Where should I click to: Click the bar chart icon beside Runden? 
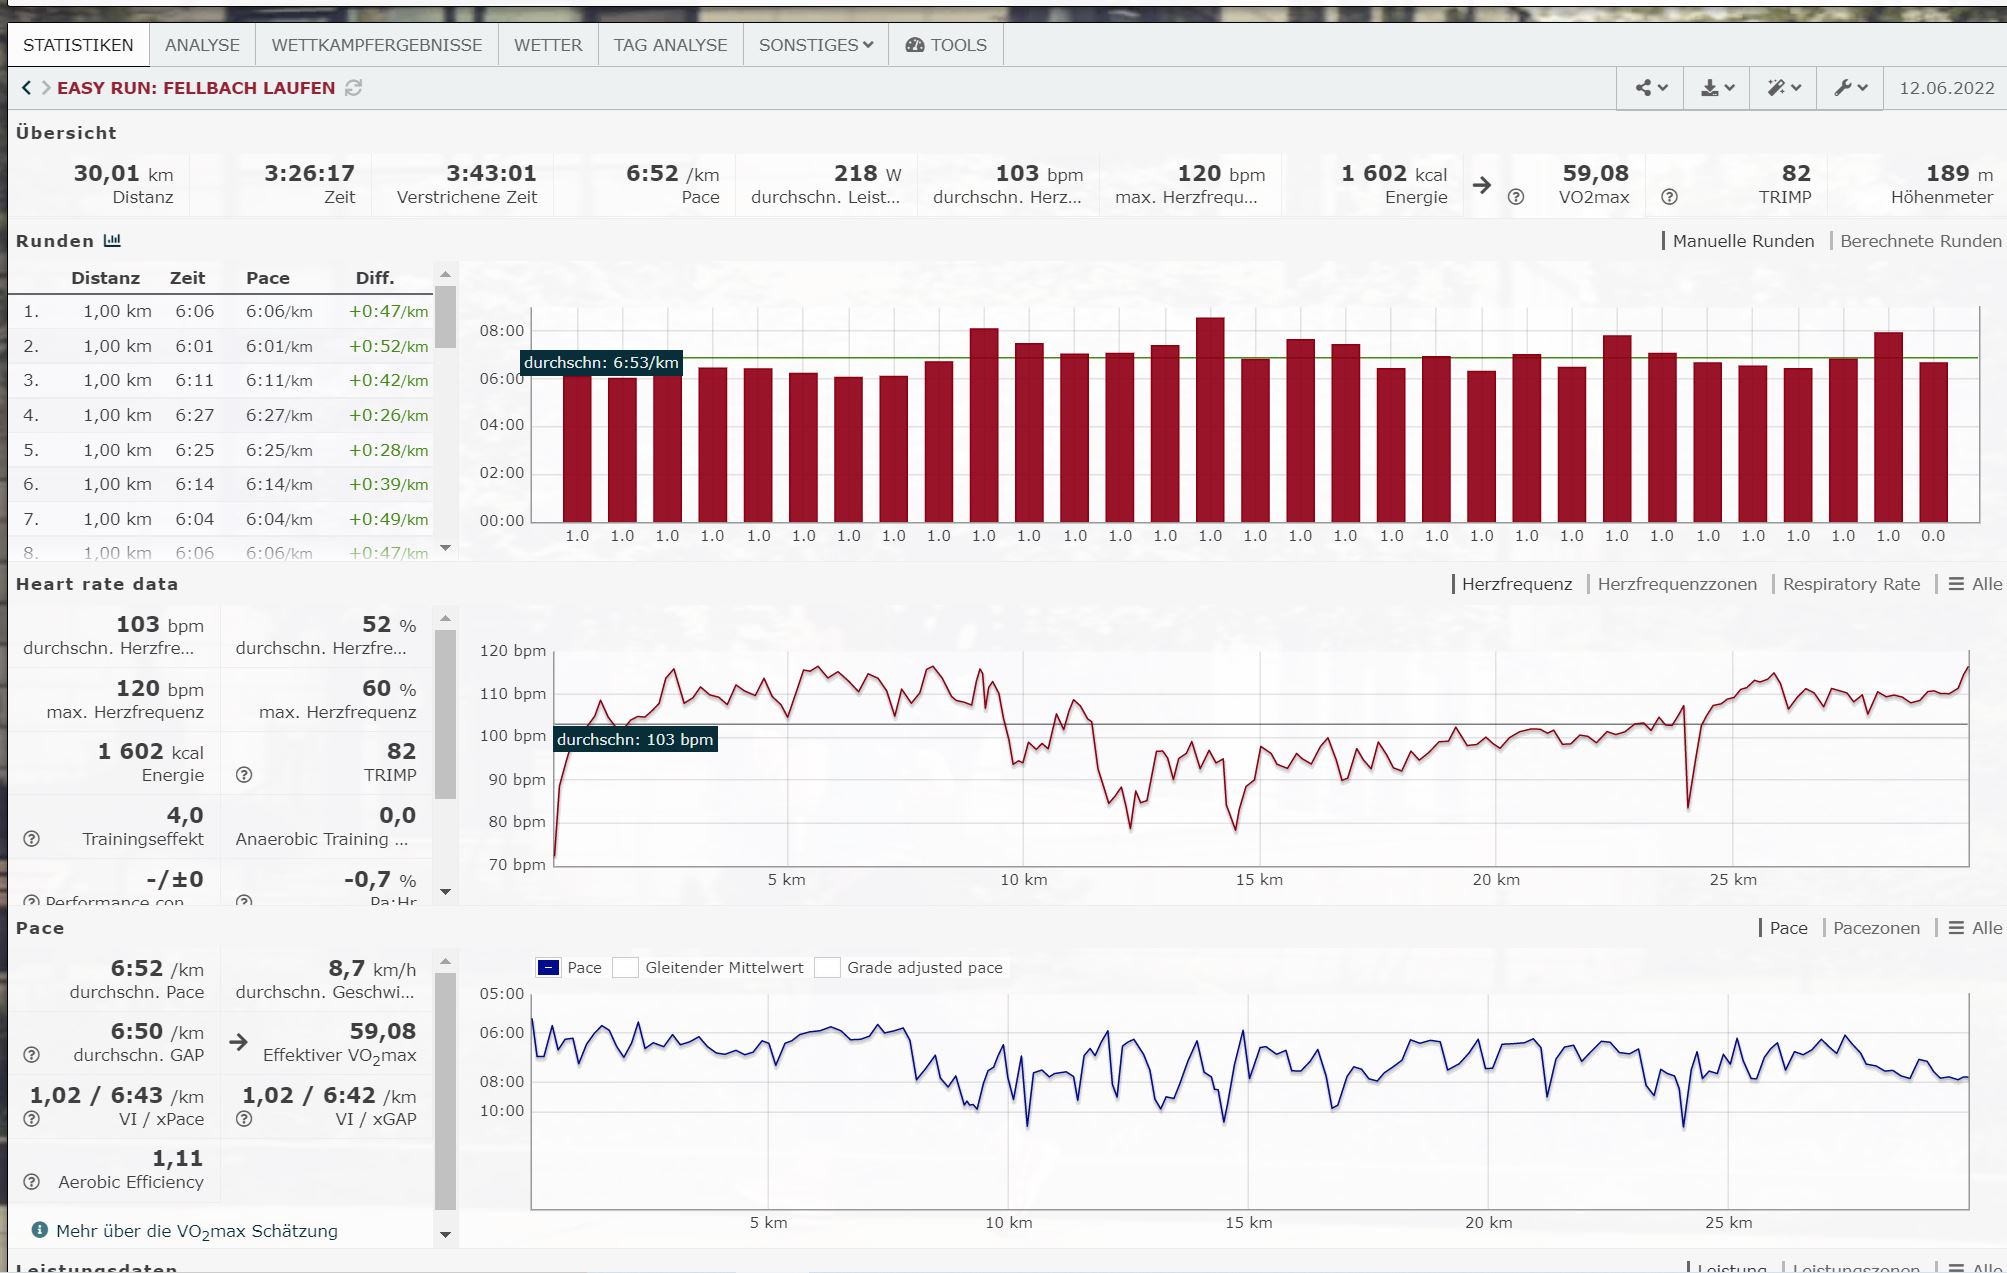click(112, 241)
